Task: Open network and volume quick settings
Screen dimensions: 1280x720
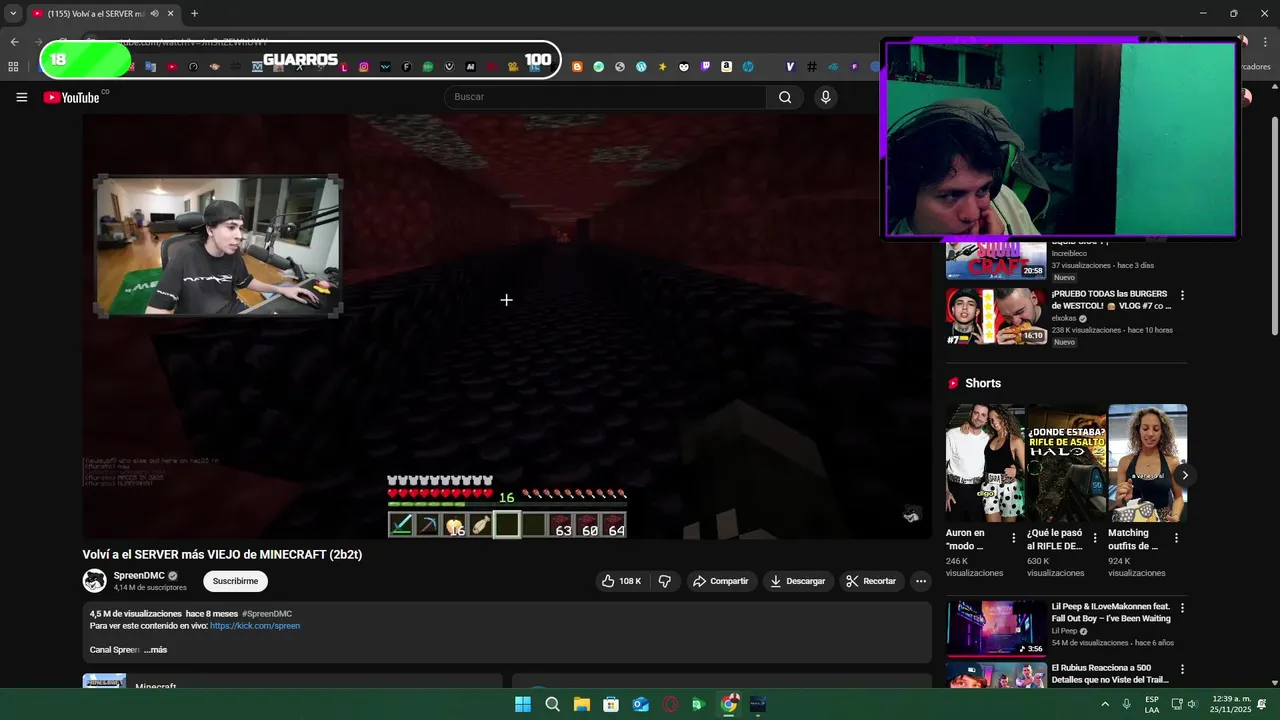Action: (x=1184, y=704)
